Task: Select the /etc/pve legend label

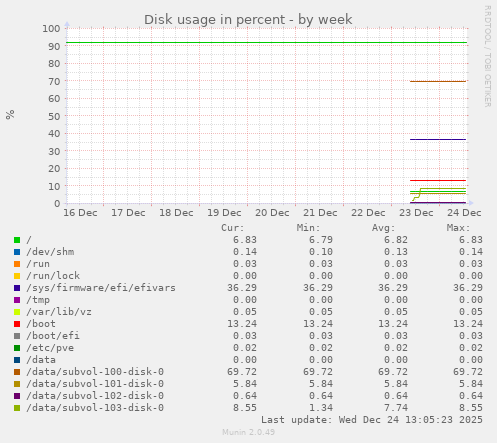Action: click(50, 348)
